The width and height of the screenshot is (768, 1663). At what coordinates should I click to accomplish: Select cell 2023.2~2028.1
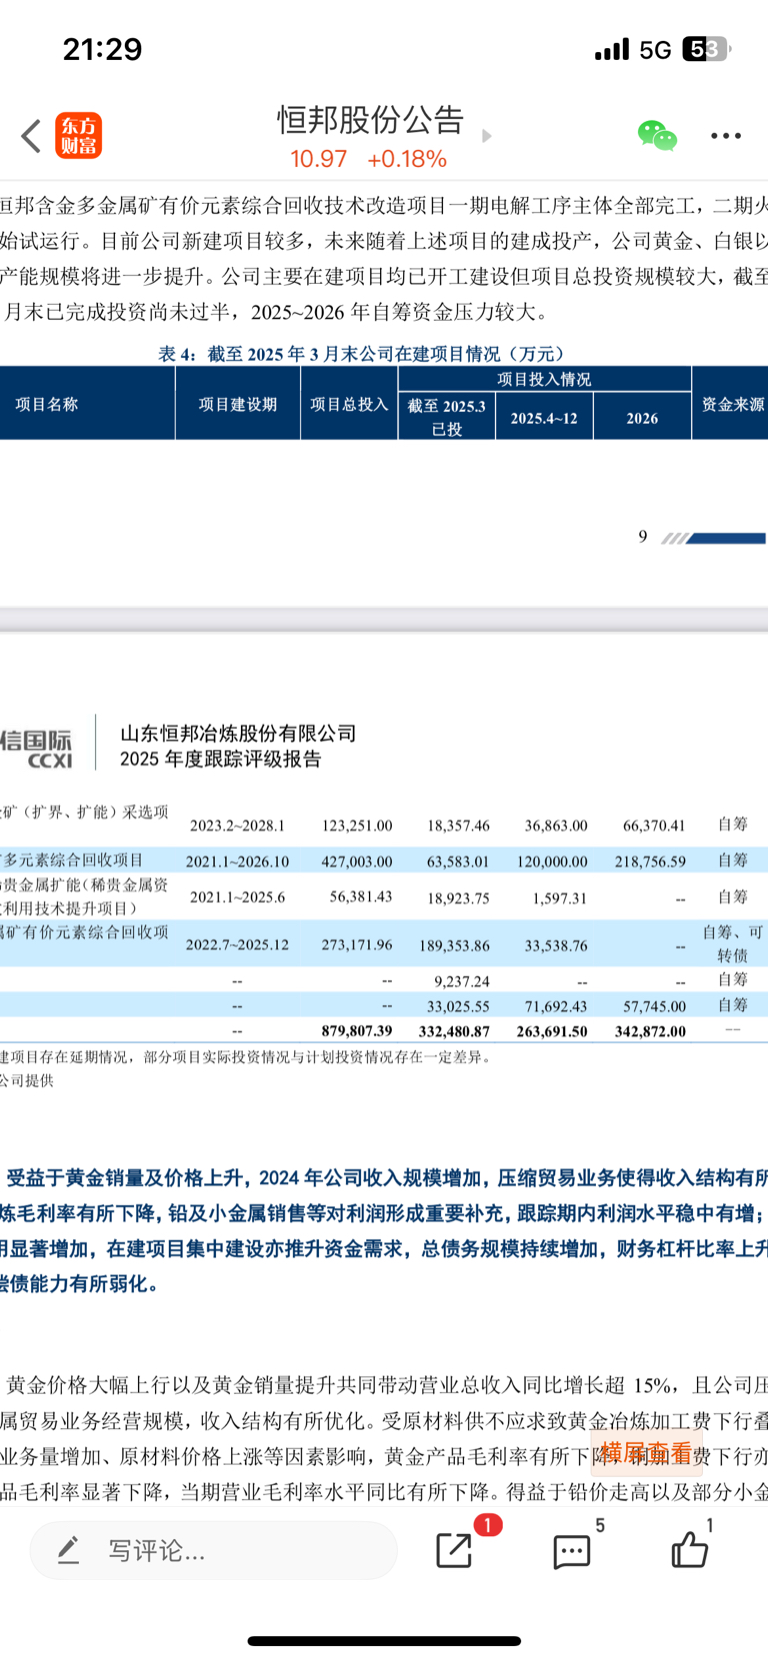tap(237, 826)
